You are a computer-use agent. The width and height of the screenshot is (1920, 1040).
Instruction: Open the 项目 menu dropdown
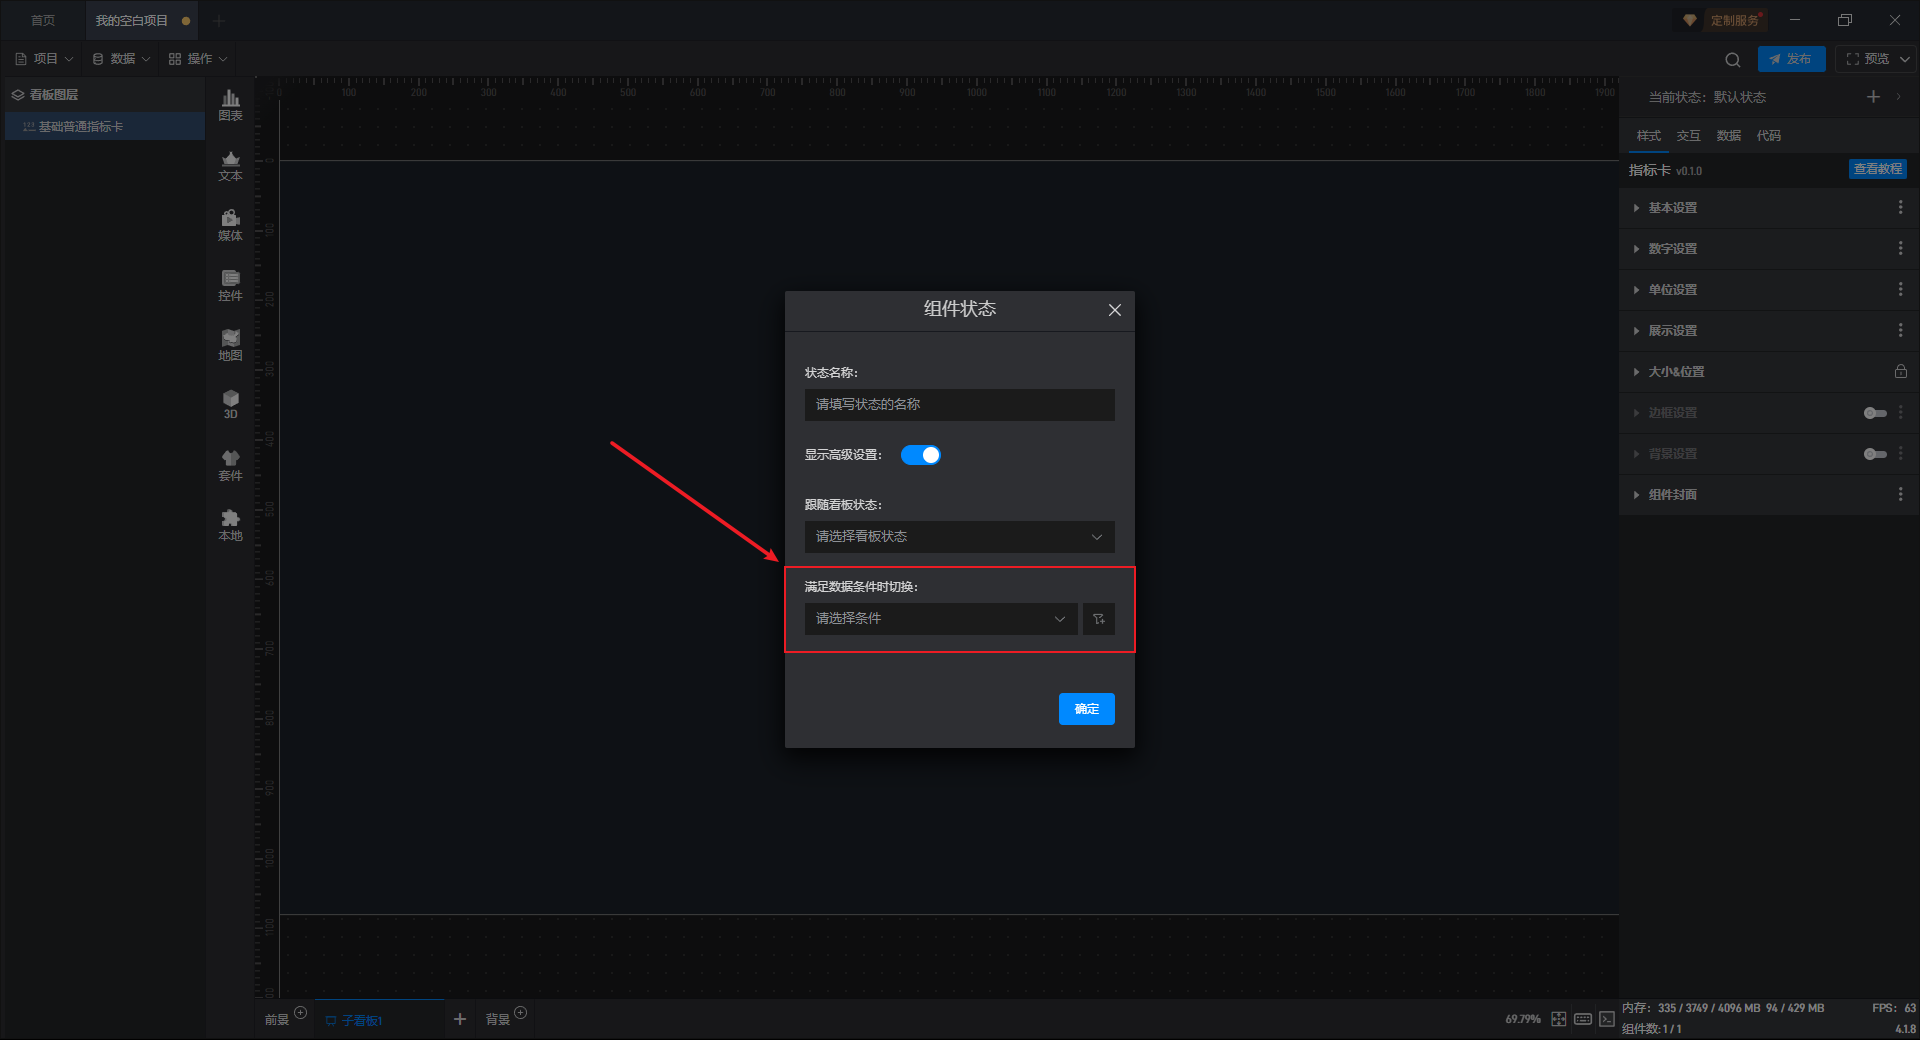click(x=44, y=59)
